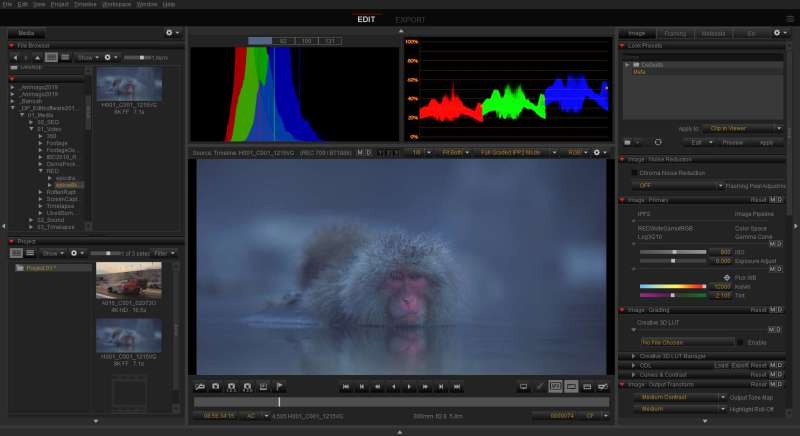Expand the 02_Sound folder
Viewport: 800px width, 436px height.
pos(31,220)
